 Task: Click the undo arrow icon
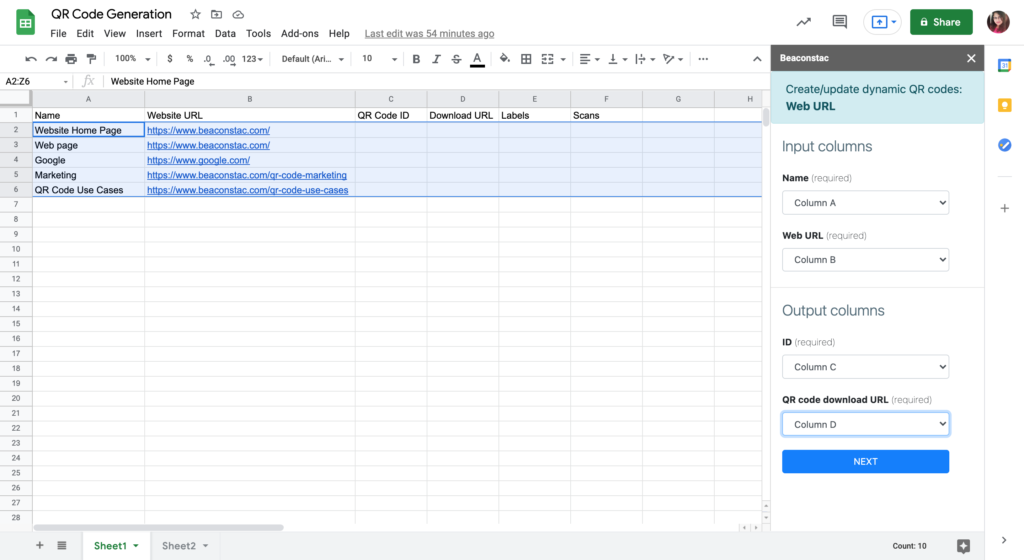pos(31,59)
